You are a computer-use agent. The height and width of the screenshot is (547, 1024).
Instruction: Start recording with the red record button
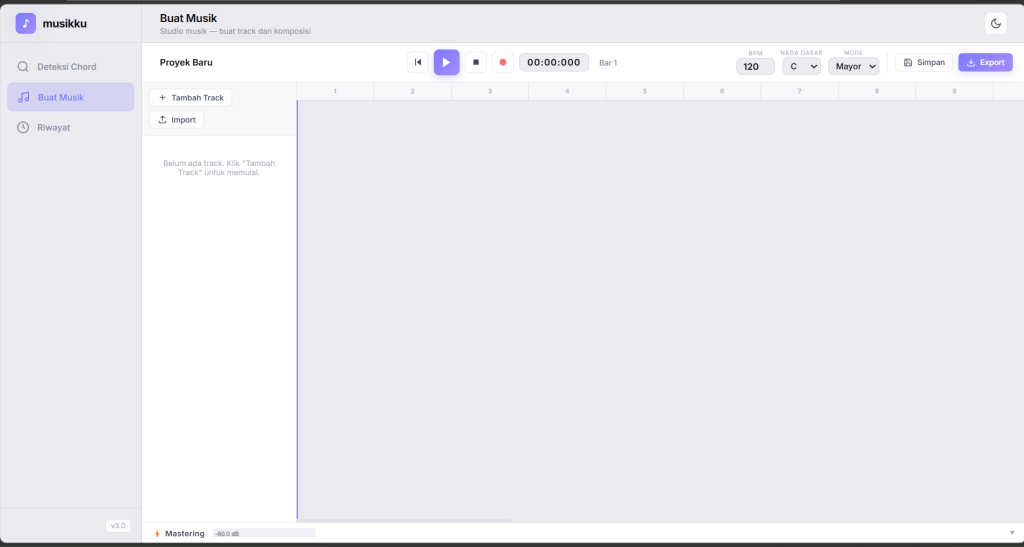click(x=503, y=62)
